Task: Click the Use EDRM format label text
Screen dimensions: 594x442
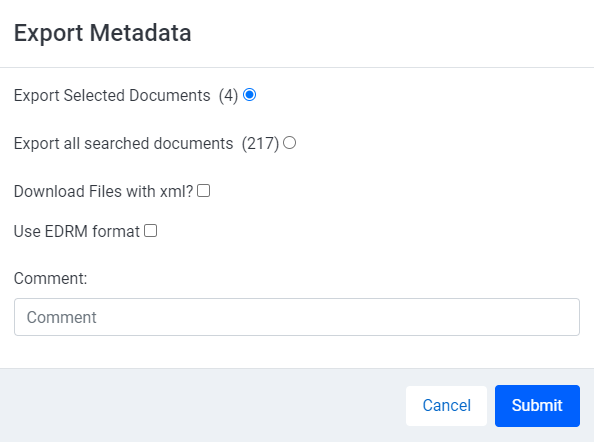Action: [77, 231]
